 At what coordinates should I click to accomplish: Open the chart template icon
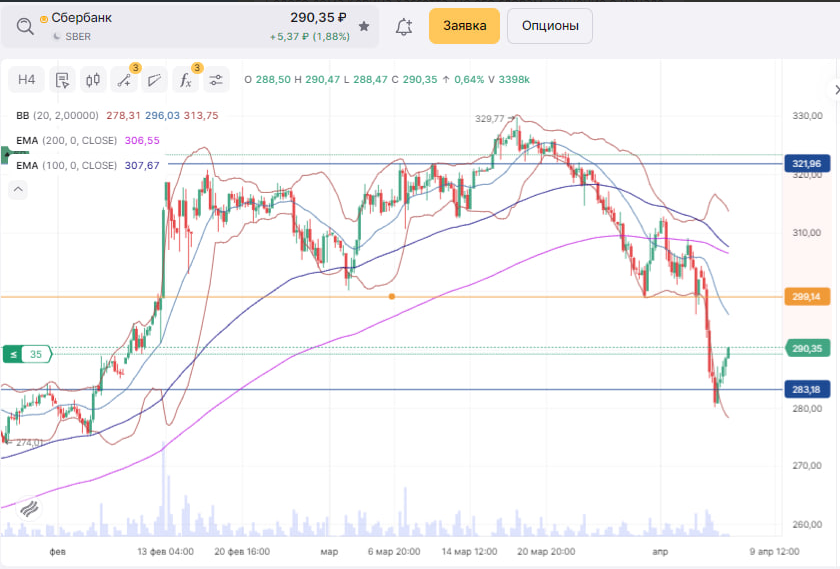pyautogui.click(x=62, y=80)
